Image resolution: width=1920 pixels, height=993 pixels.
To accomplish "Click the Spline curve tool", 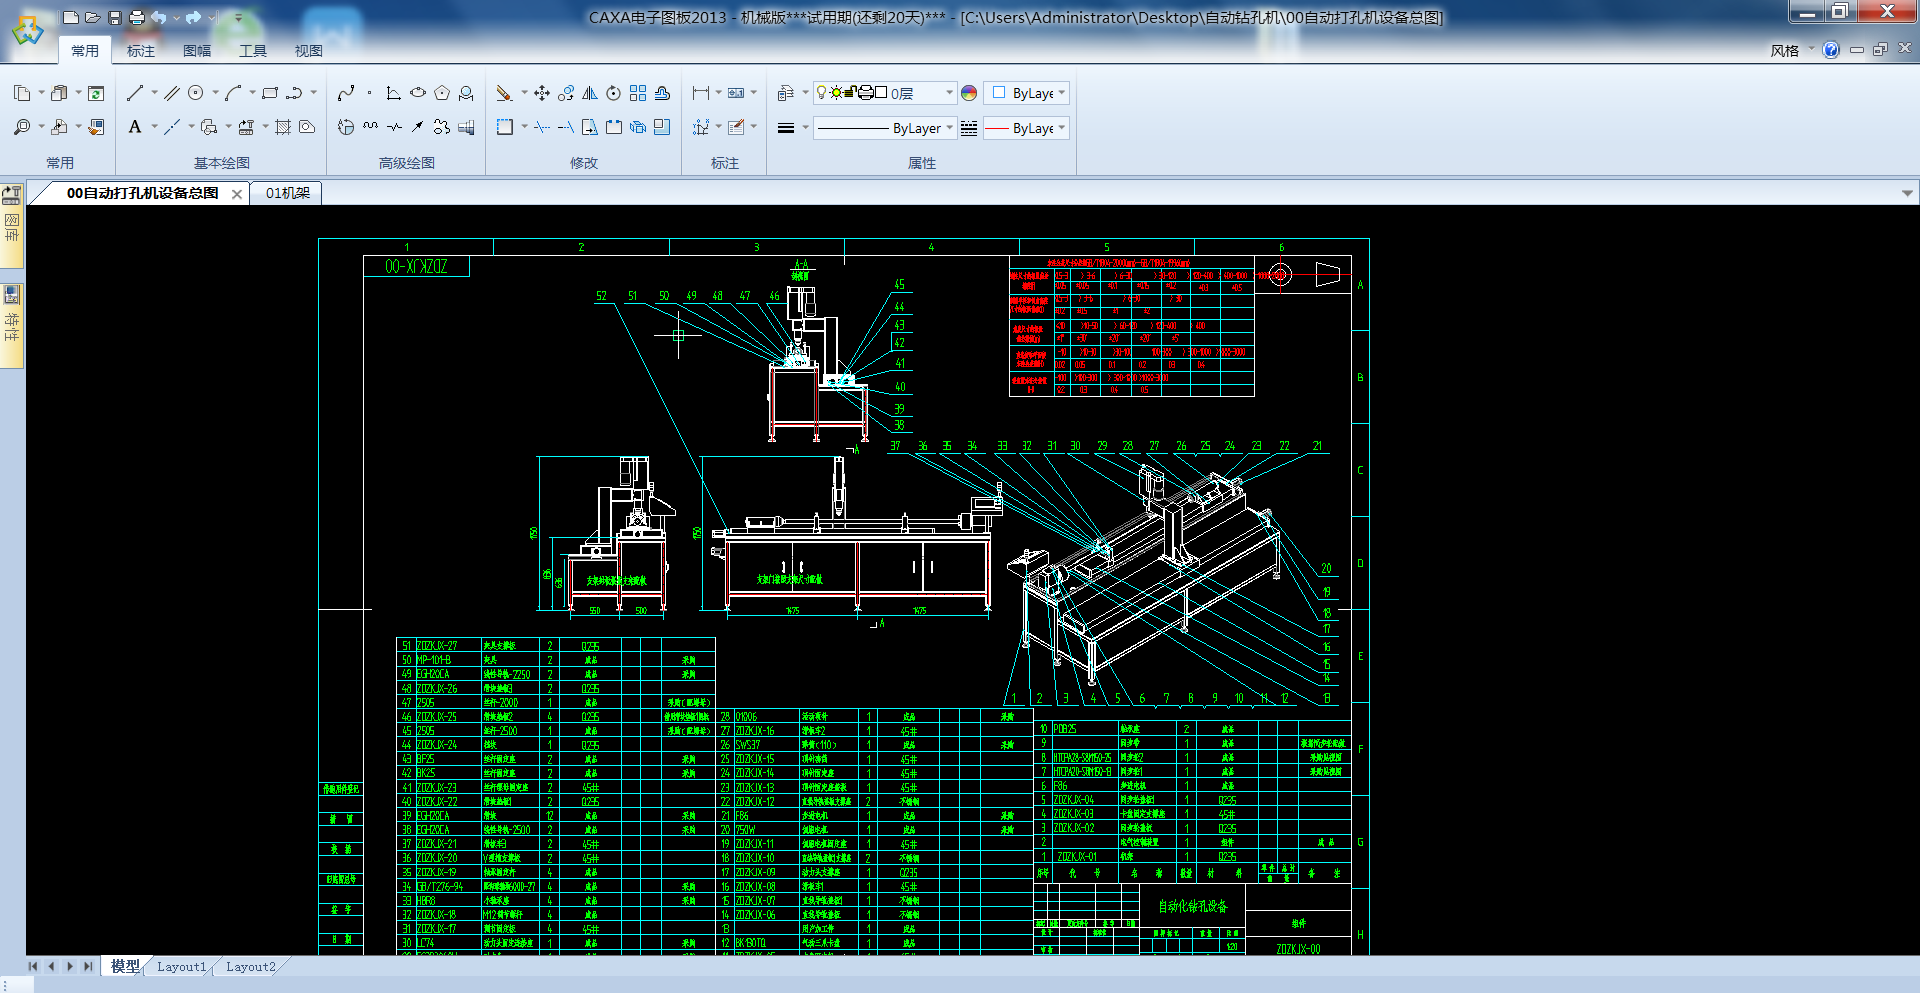I will click(346, 93).
